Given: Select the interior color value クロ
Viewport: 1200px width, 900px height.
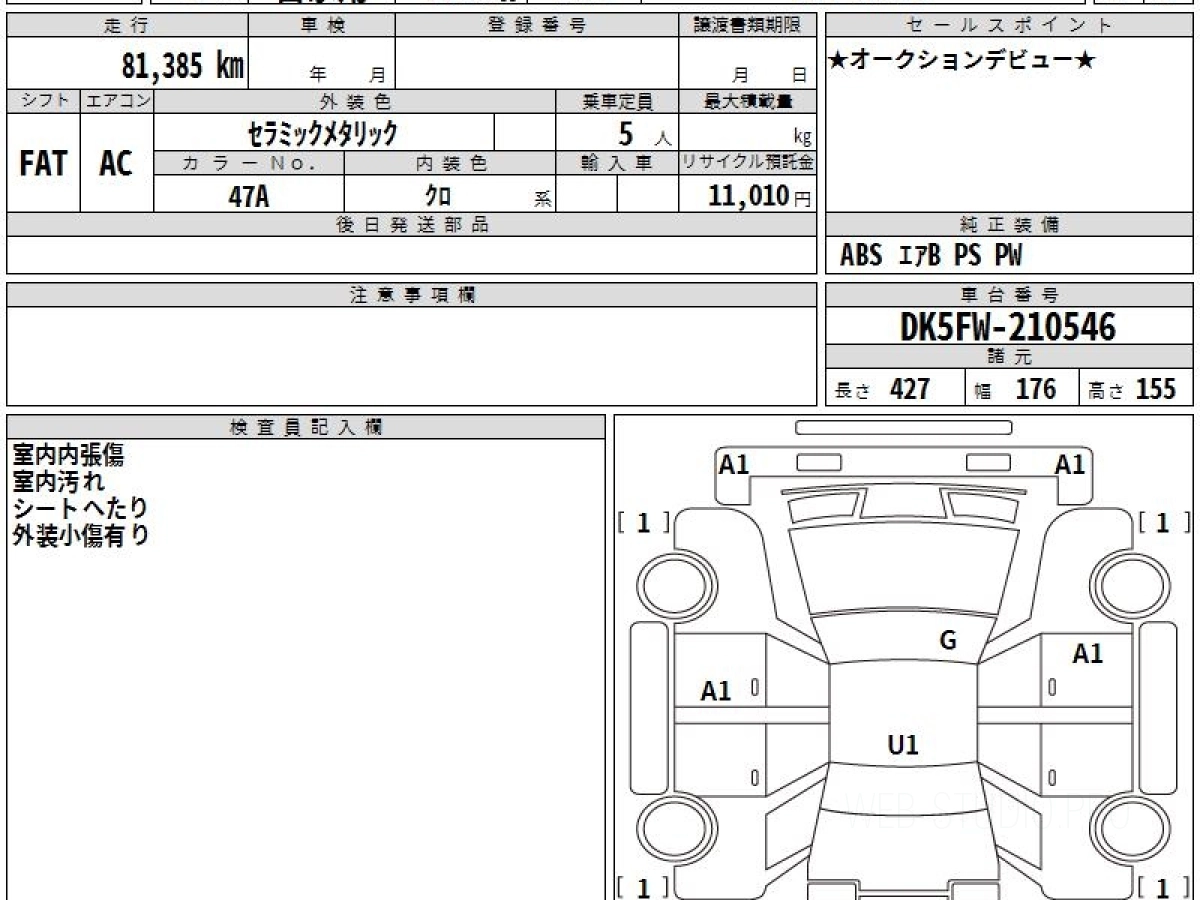Looking at the screenshot, I should point(438,196).
